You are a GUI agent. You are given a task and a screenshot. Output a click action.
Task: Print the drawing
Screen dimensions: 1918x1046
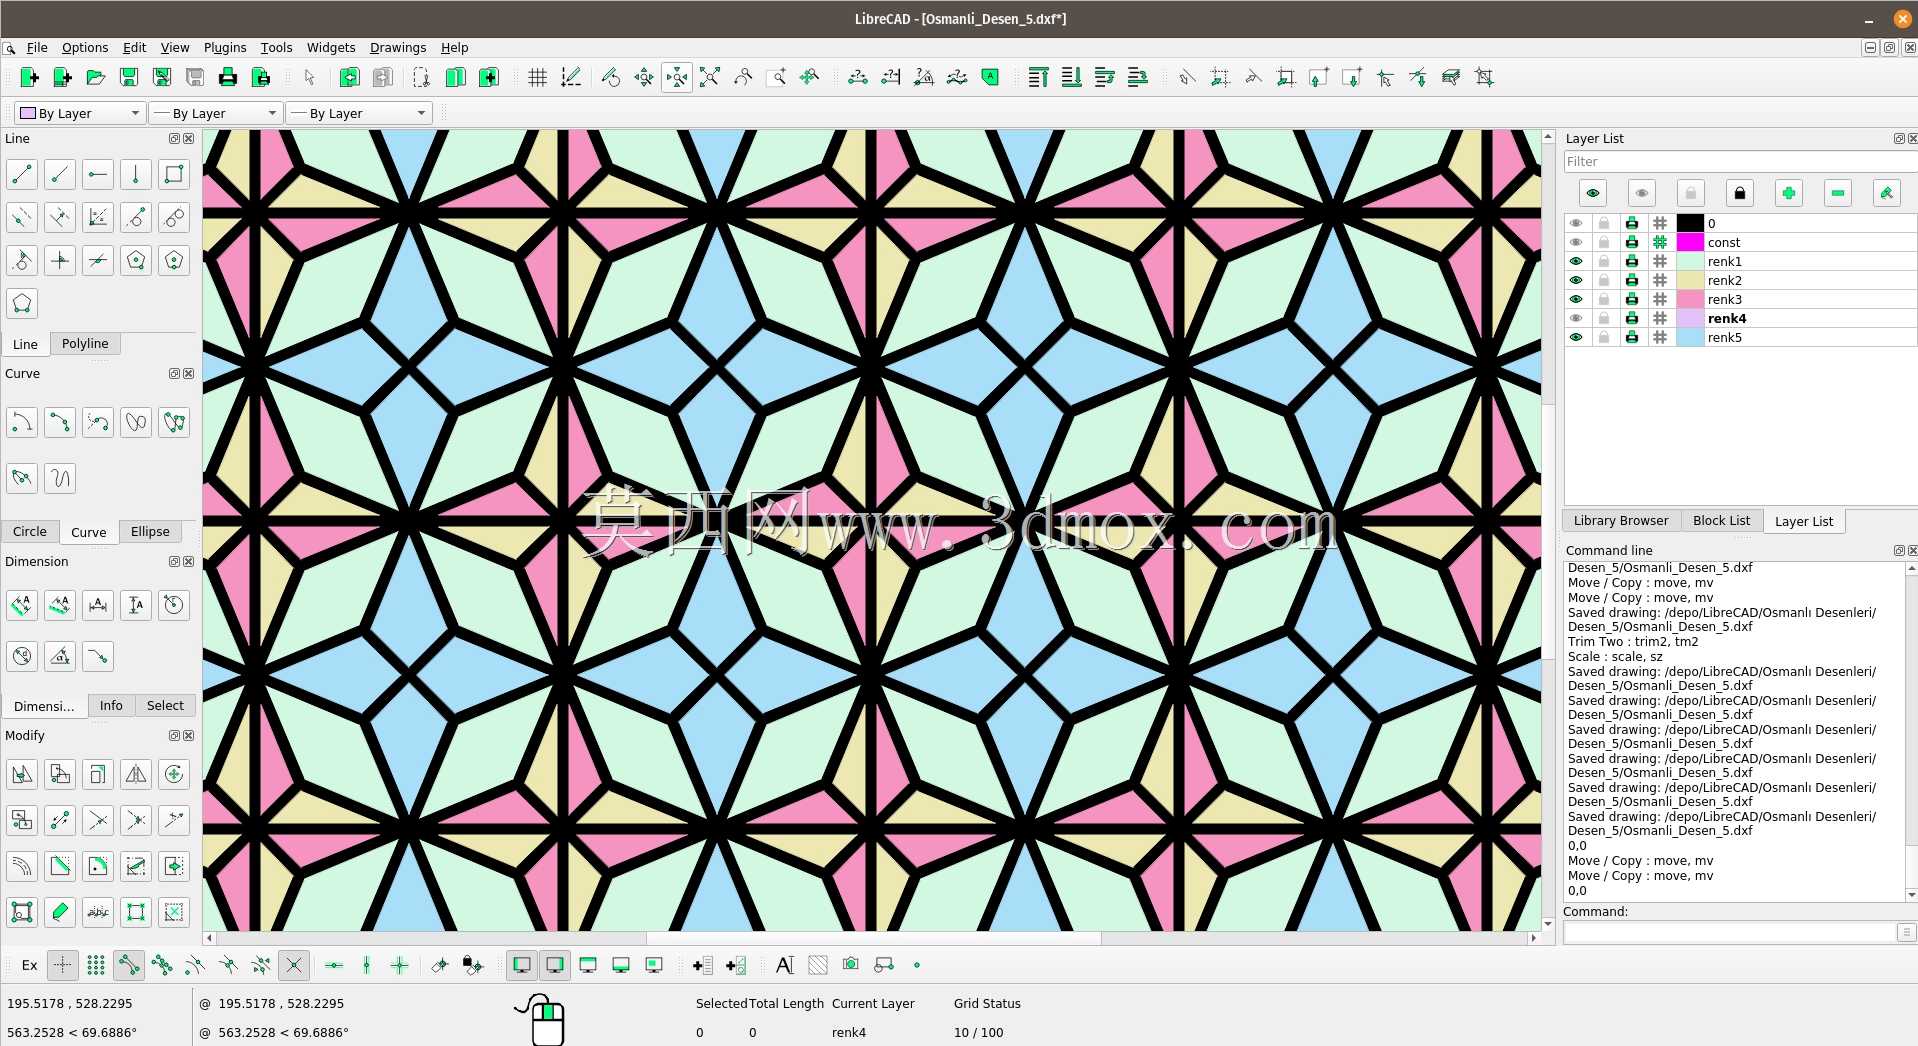coord(227,77)
